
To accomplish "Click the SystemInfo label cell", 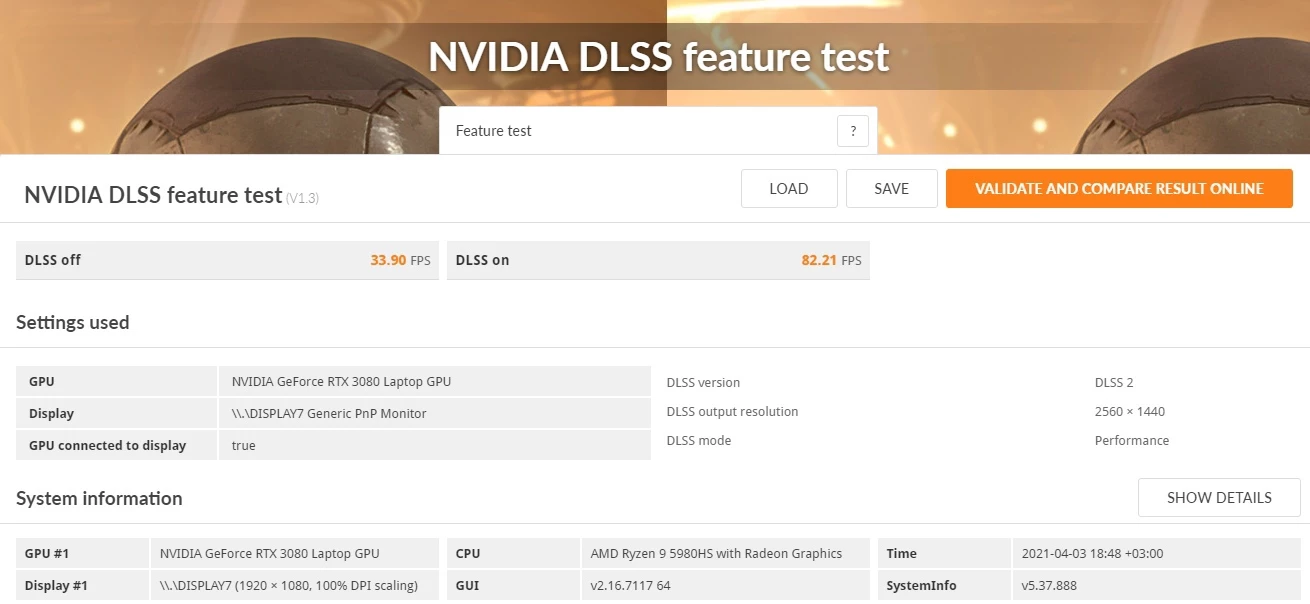I will pos(944,585).
